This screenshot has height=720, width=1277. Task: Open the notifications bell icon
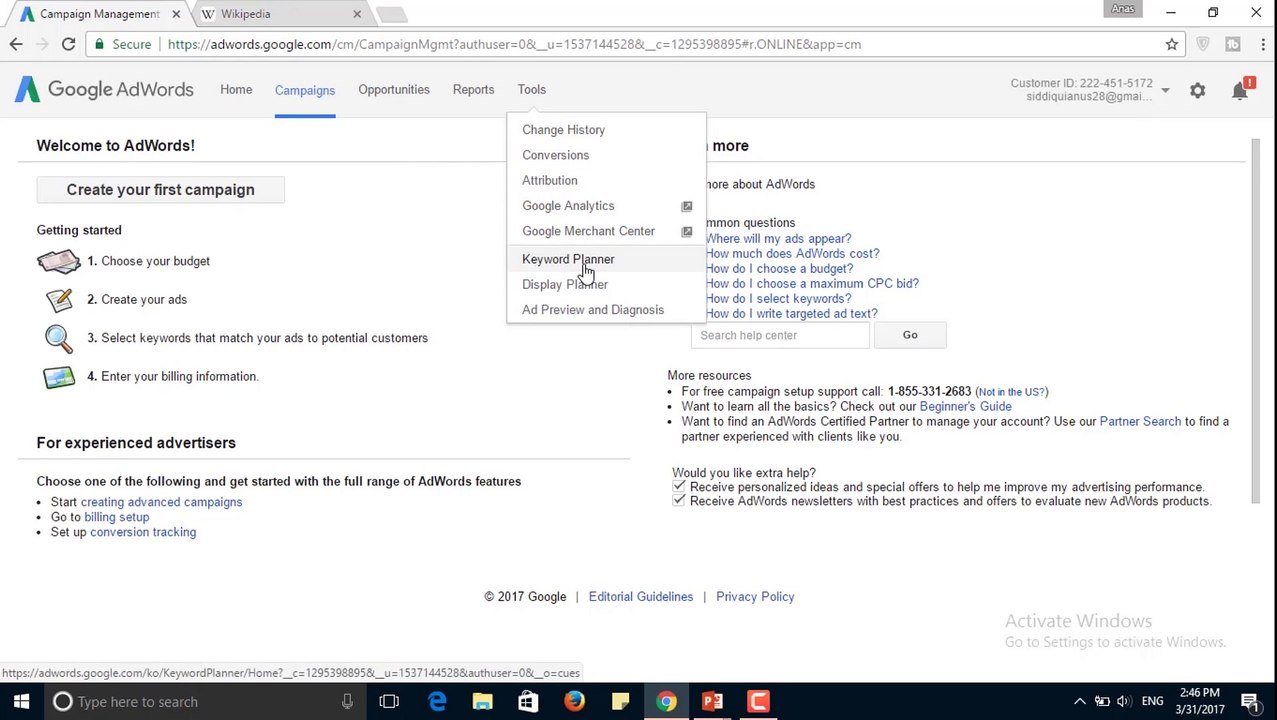pyautogui.click(x=1240, y=90)
